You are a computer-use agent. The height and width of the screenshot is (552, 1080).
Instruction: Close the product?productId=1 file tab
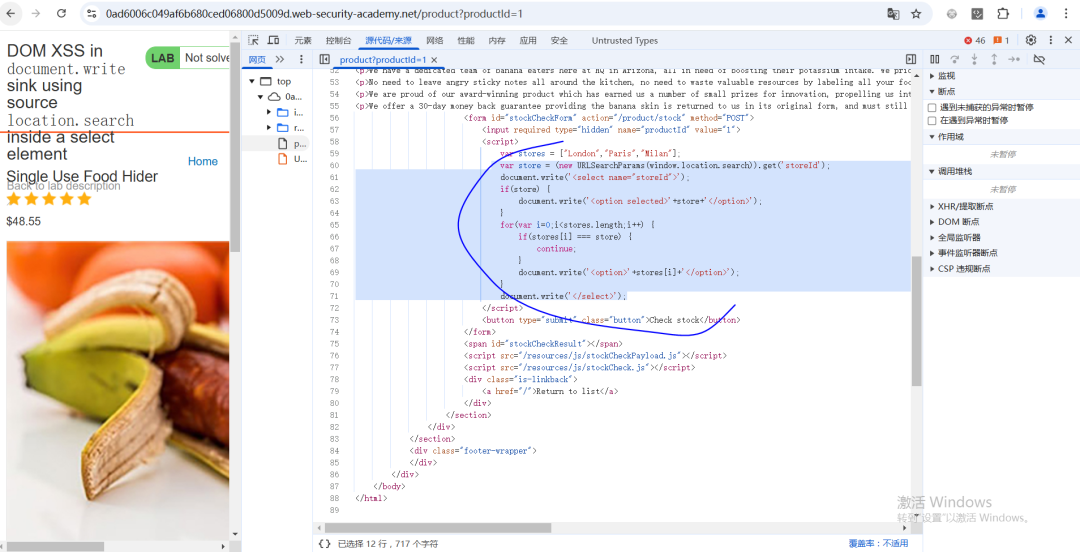[434, 60]
